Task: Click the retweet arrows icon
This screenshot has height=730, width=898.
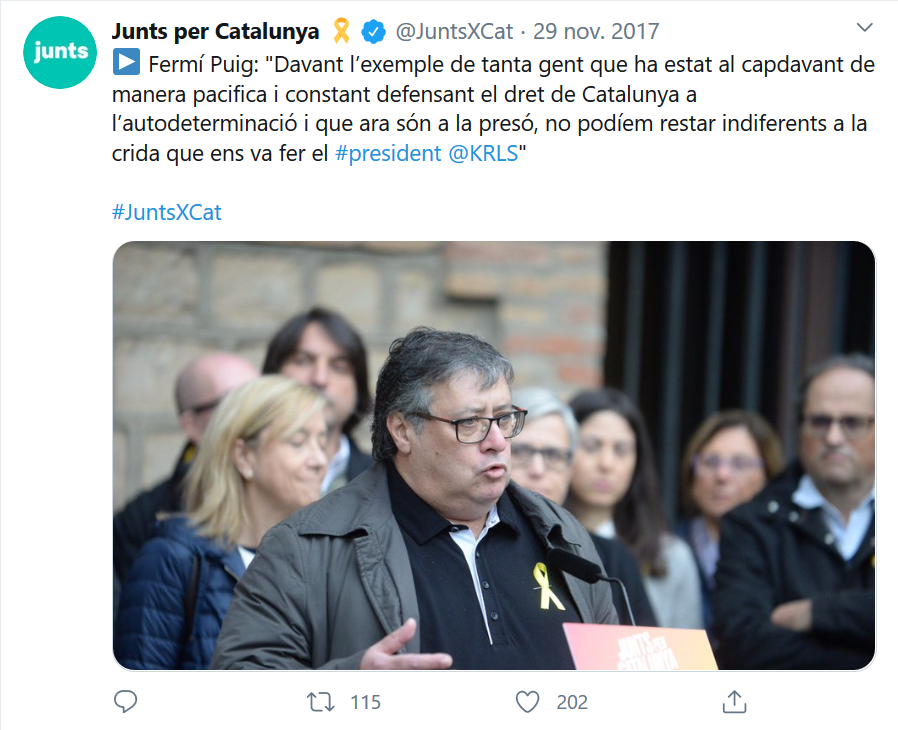Action: pos(320,702)
